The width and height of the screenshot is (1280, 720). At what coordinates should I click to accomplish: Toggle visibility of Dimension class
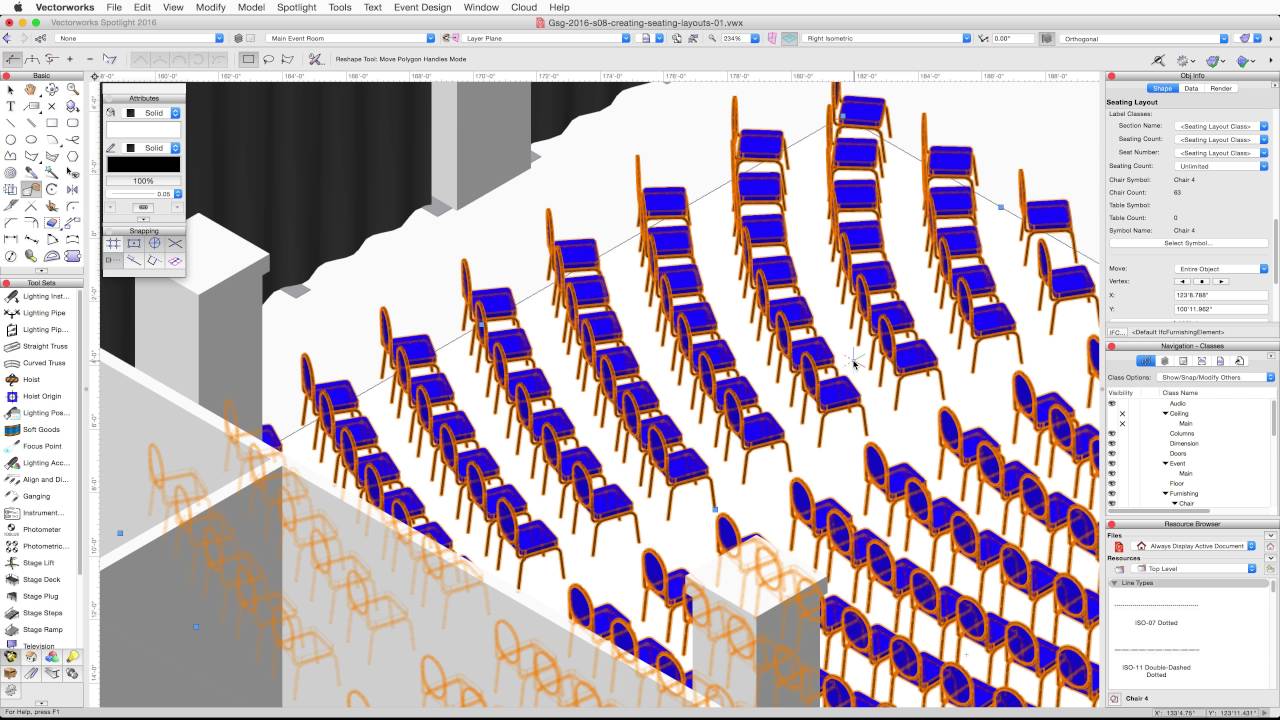coord(1112,443)
